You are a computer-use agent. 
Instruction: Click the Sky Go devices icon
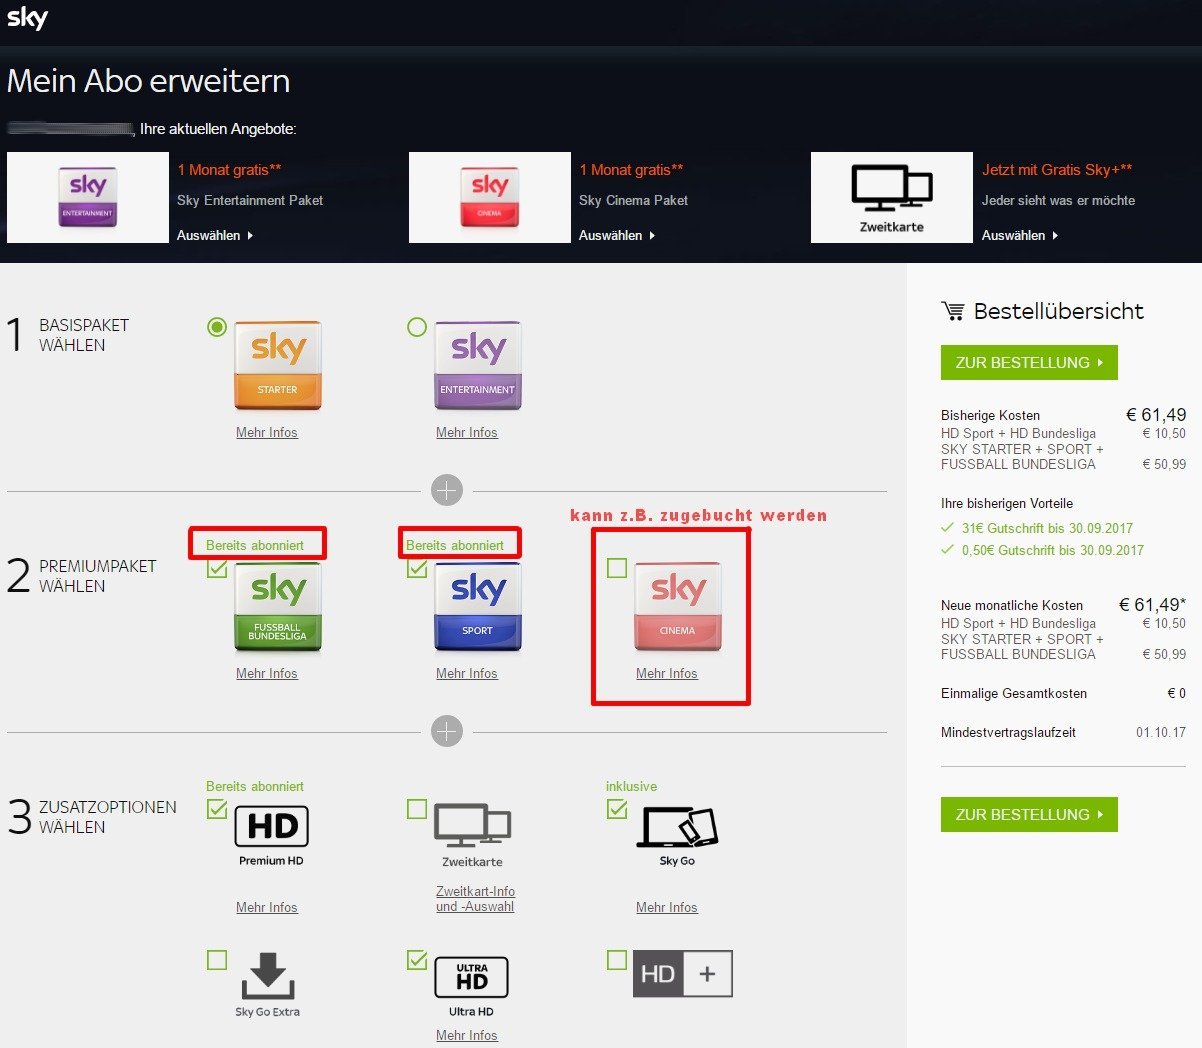pos(678,828)
